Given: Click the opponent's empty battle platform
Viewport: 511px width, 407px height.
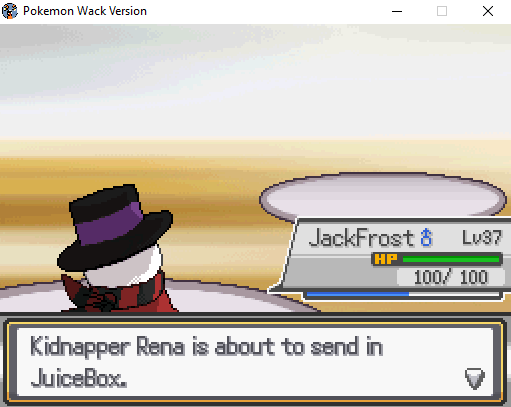Looking at the screenshot, I should 383,196.
